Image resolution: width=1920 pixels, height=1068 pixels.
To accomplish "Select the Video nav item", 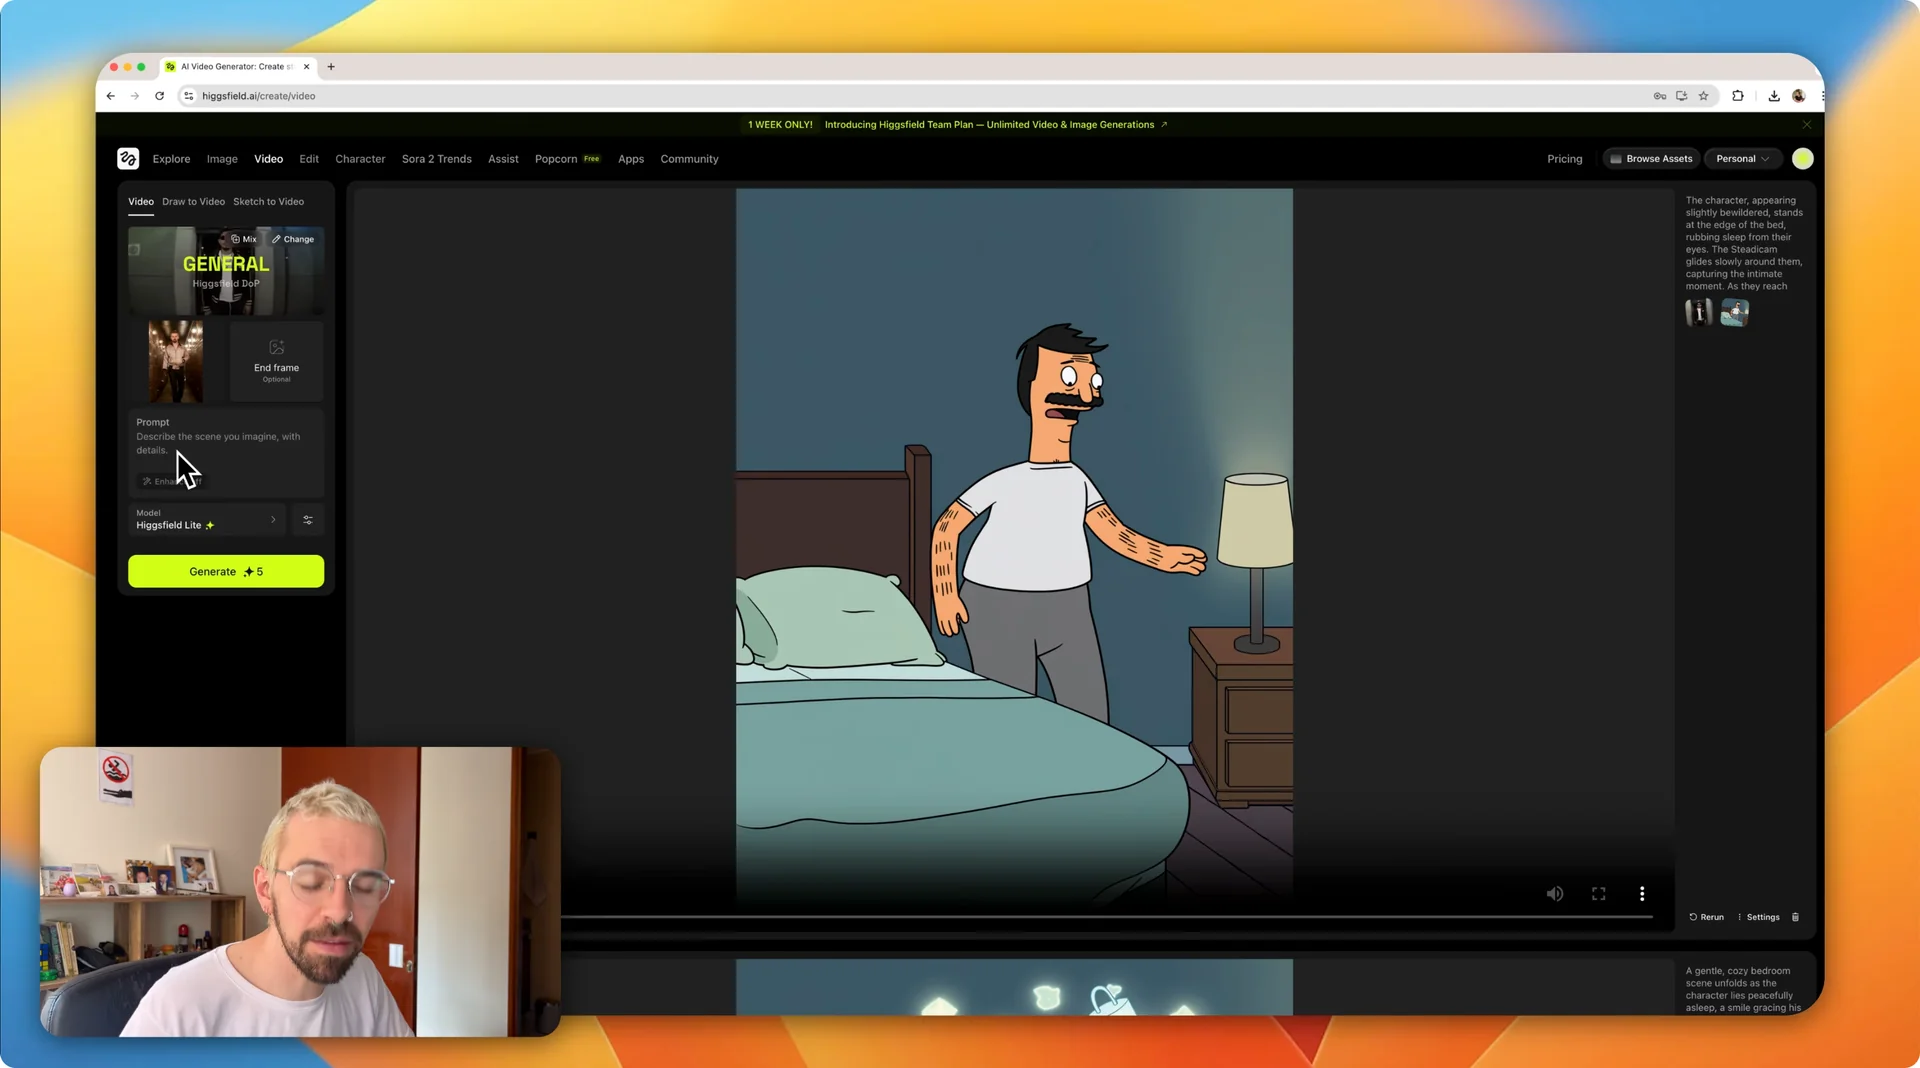I will (x=268, y=159).
